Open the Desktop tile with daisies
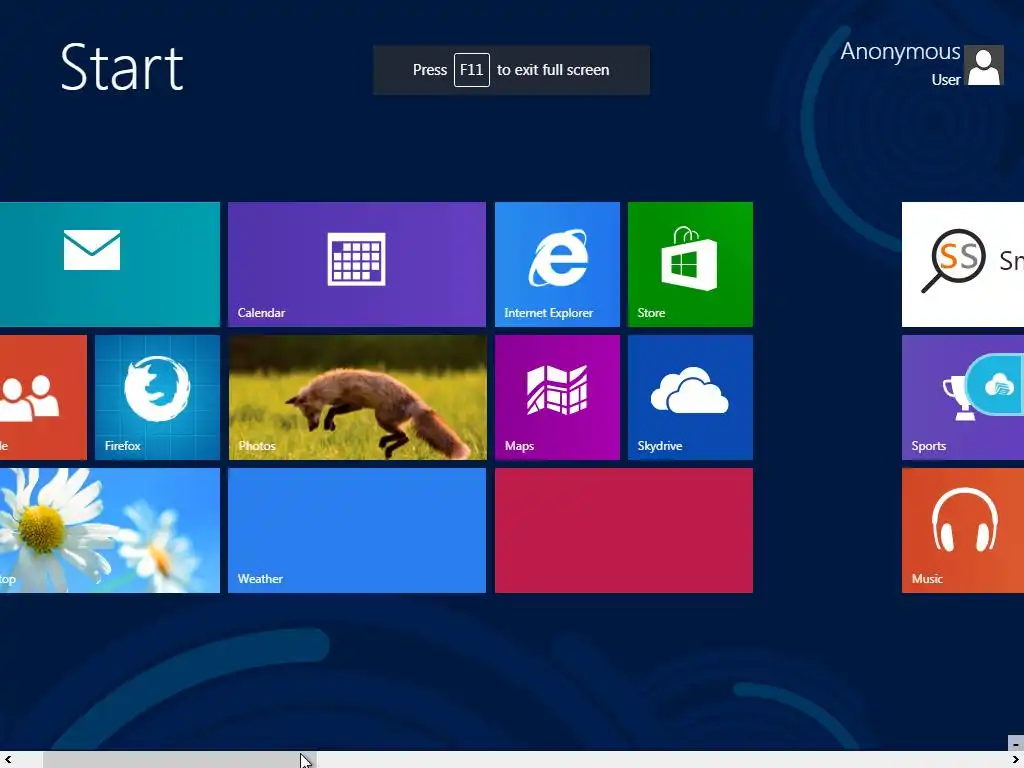 click(x=110, y=530)
